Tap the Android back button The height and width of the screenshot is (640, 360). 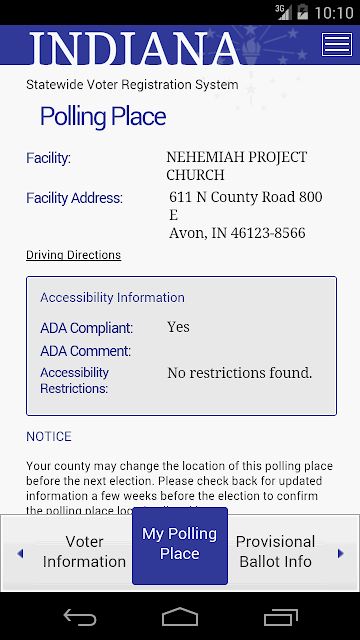(80, 618)
